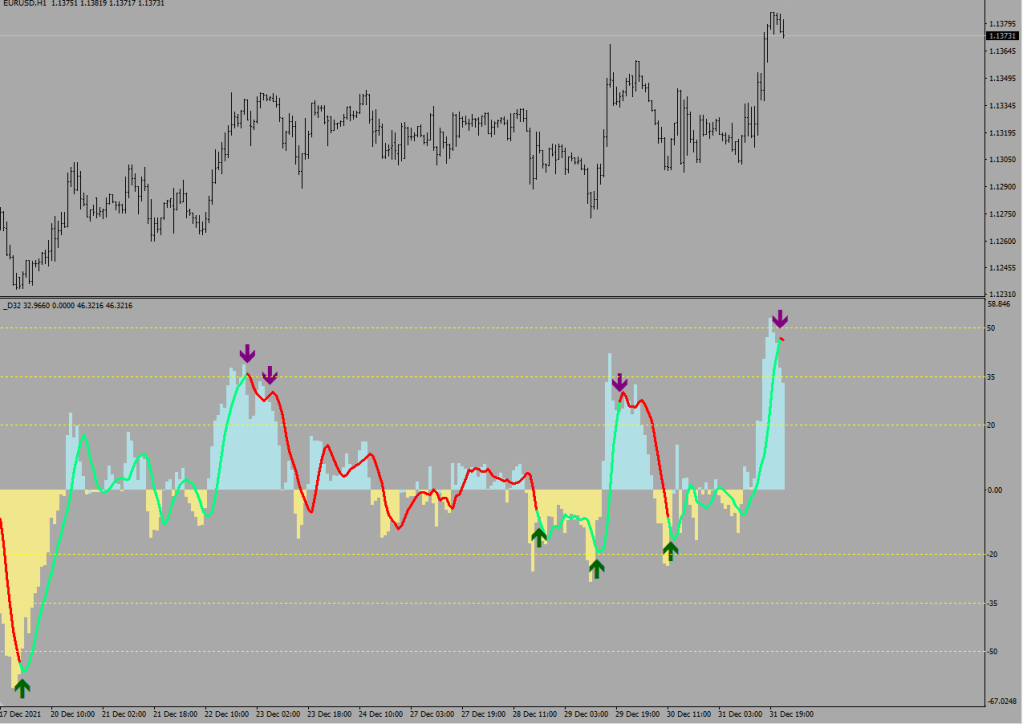
Task: Click the purple down arrow near 29 Dec 19:00
Action: [619, 382]
